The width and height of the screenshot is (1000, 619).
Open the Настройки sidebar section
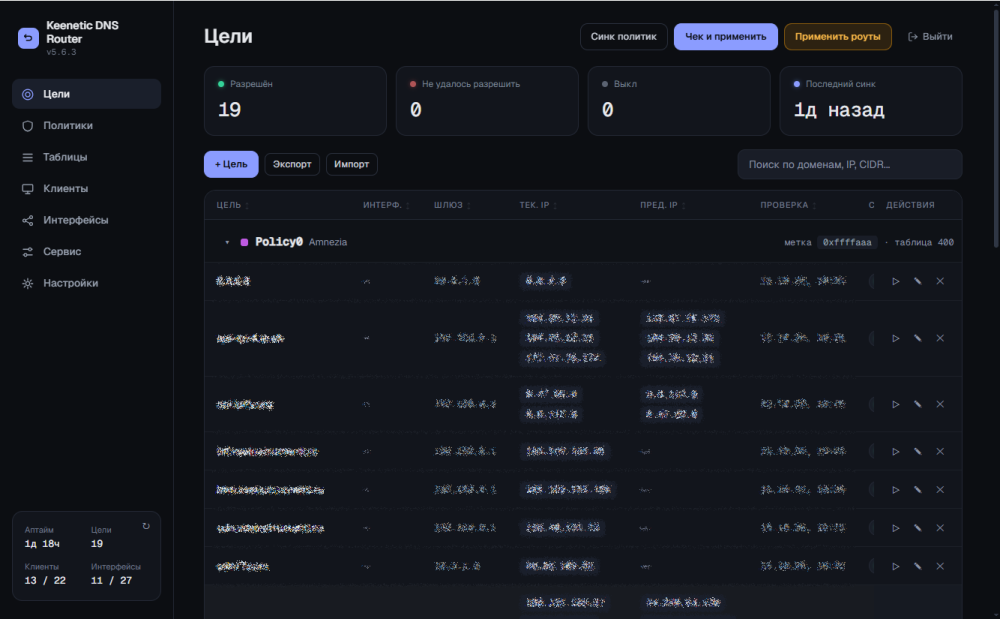[87, 283]
